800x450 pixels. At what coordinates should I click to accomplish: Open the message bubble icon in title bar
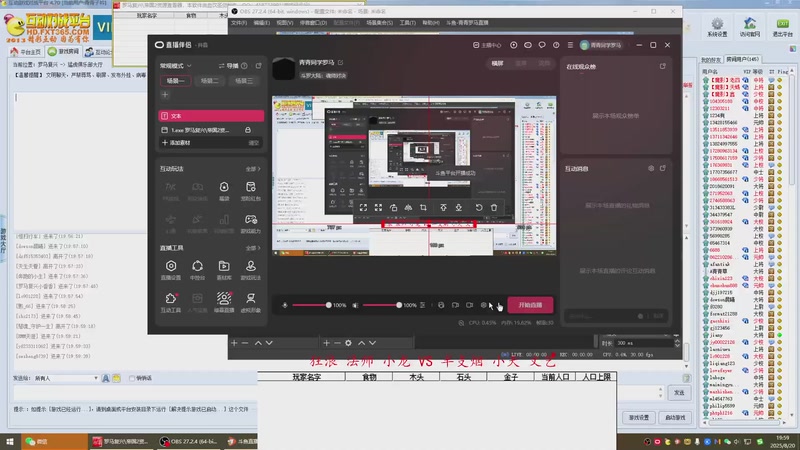click(x=542, y=45)
